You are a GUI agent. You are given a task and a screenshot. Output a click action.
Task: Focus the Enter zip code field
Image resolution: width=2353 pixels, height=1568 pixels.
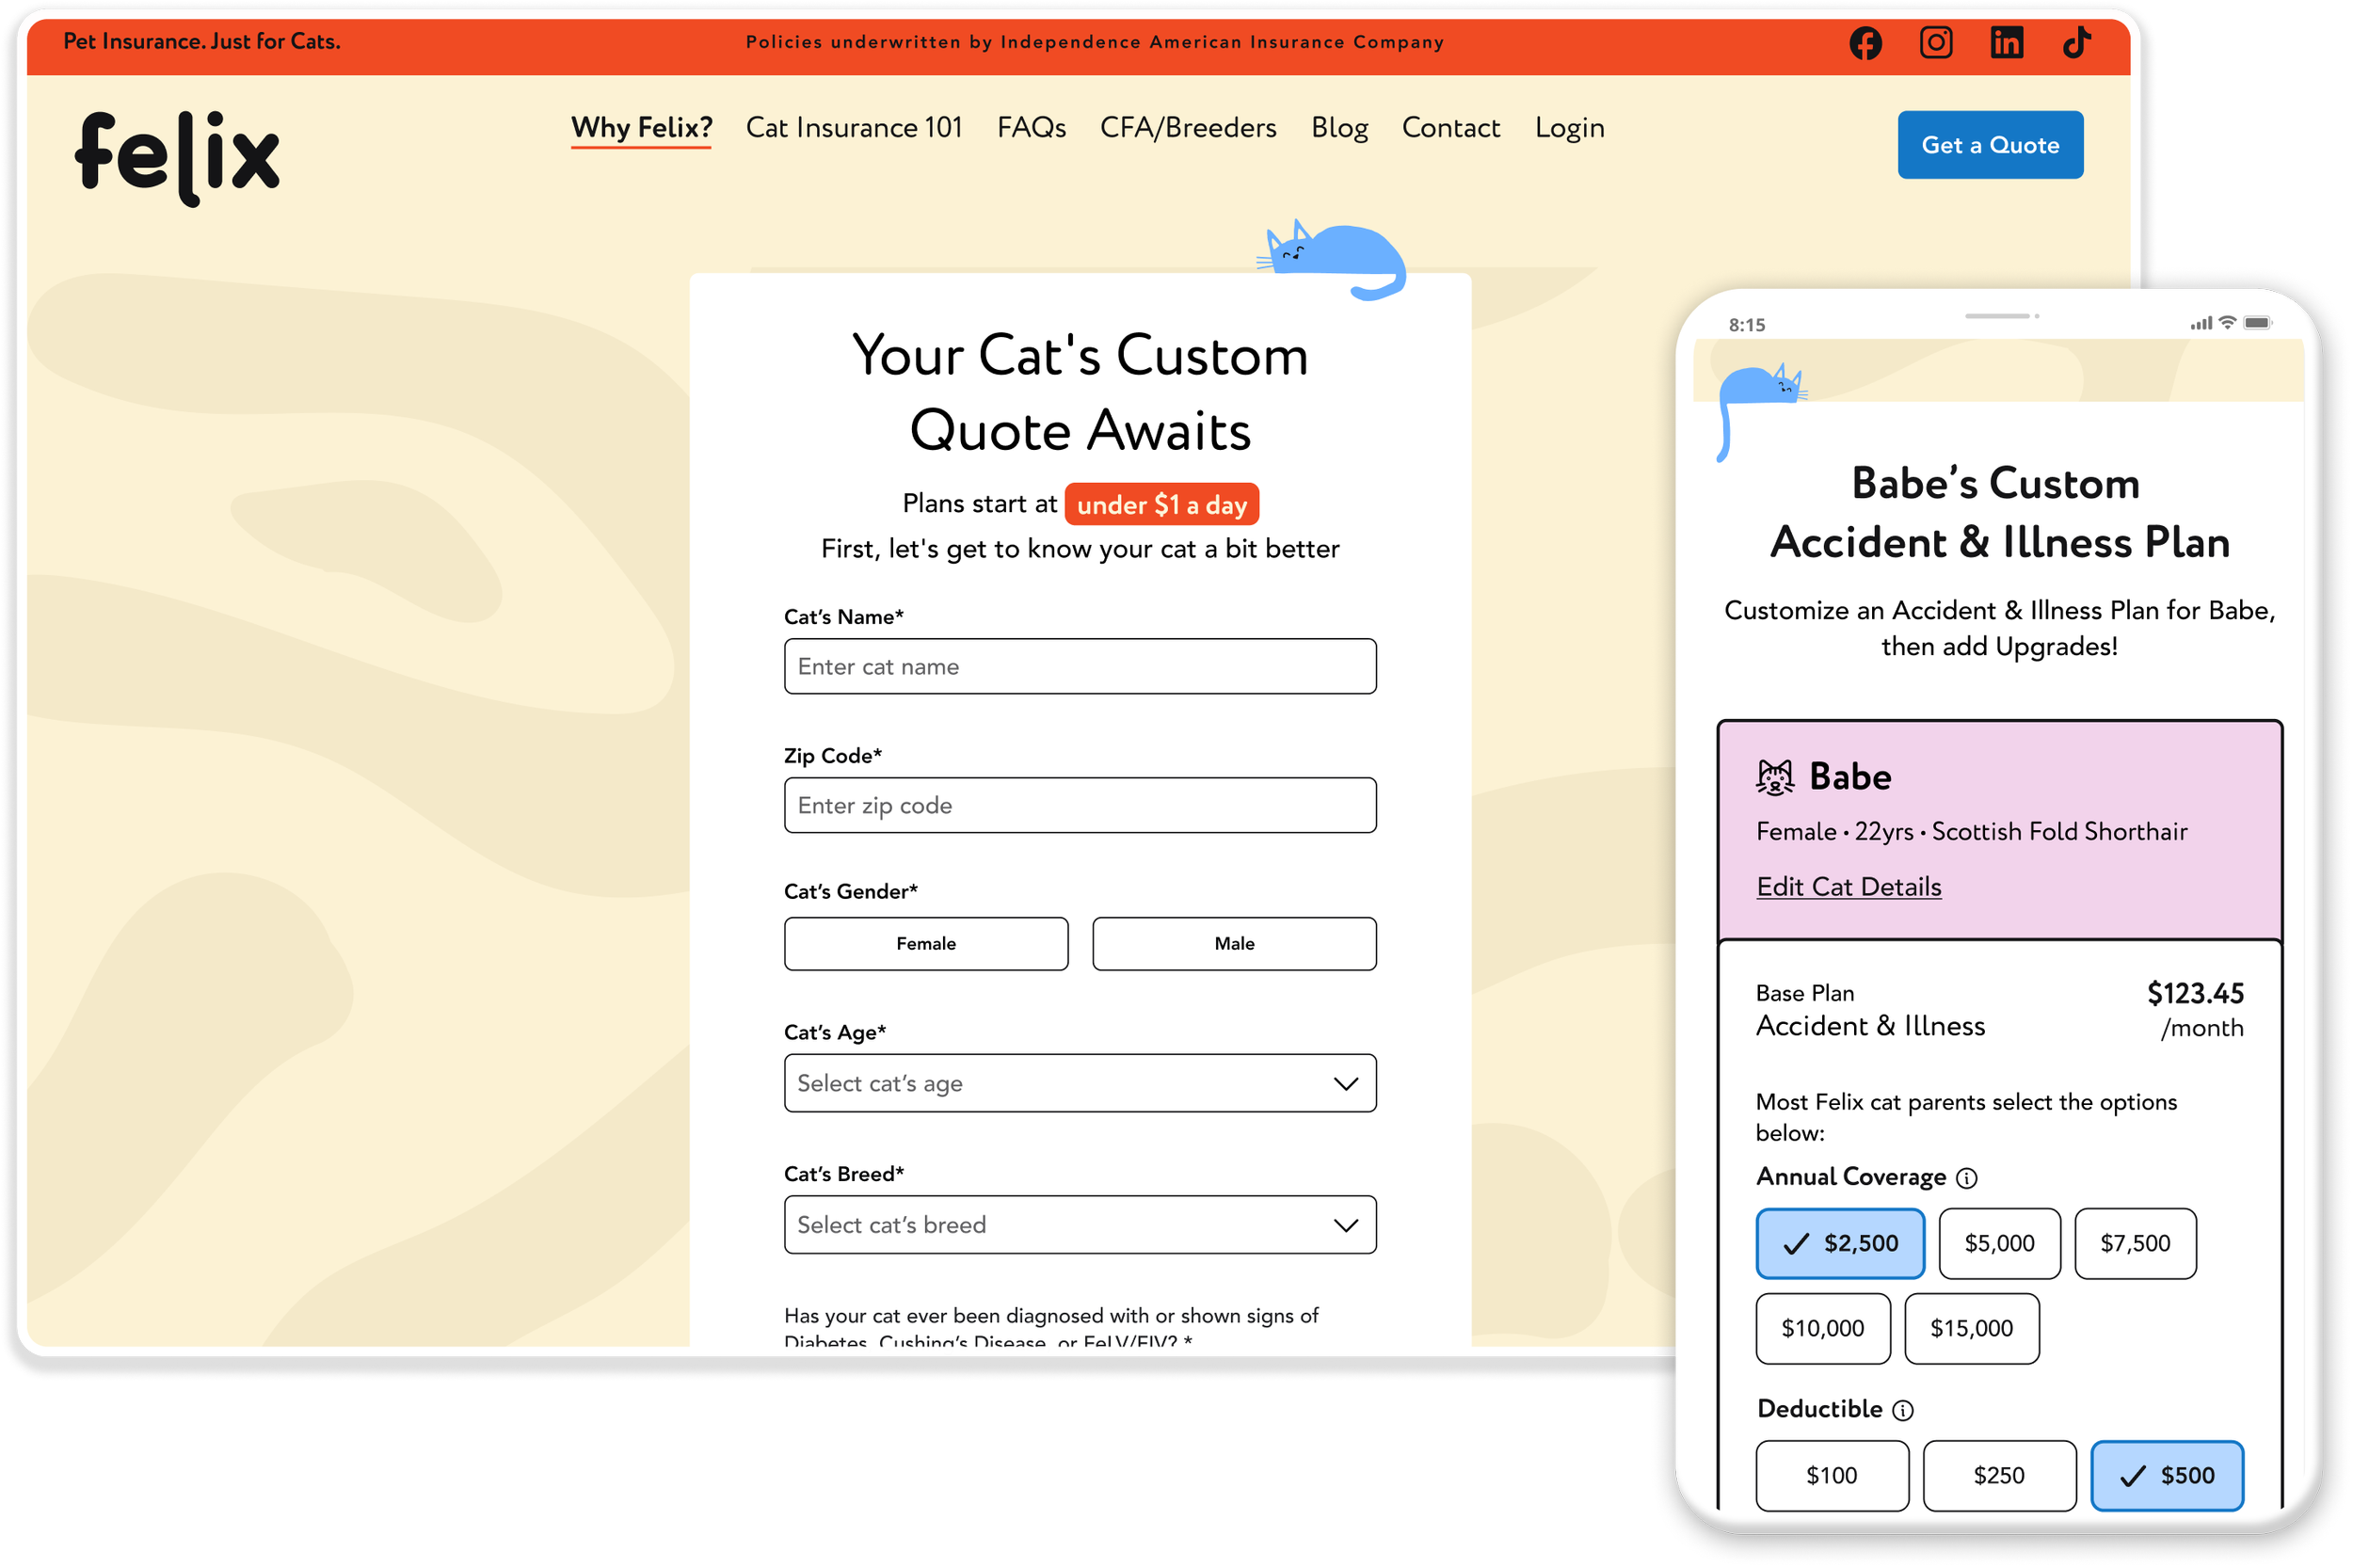(x=1080, y=805)
